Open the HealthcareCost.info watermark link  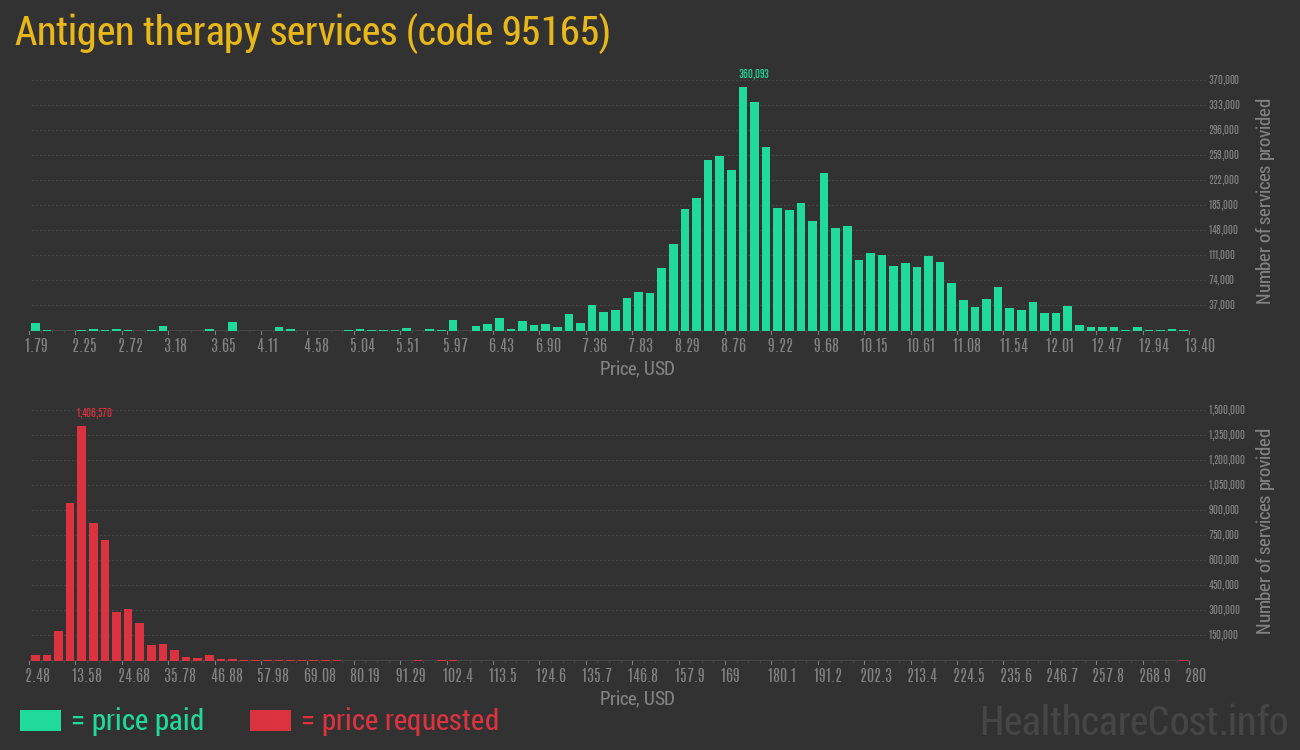tap(1133, 720)
